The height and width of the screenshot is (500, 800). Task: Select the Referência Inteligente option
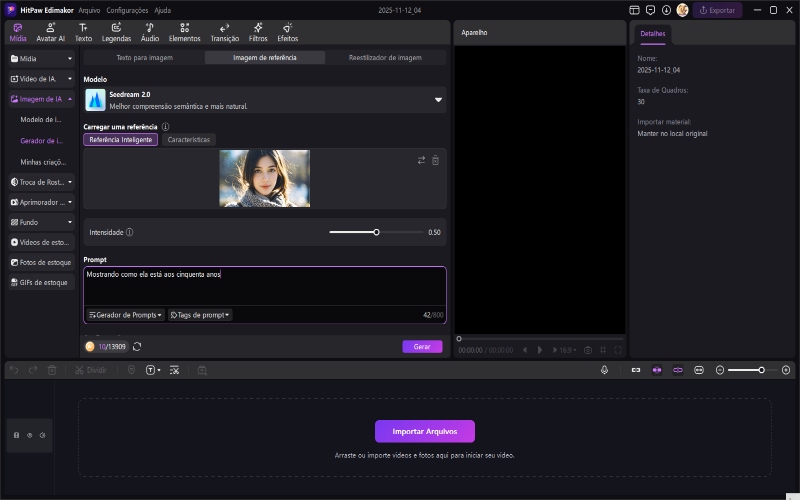(120, 140)
